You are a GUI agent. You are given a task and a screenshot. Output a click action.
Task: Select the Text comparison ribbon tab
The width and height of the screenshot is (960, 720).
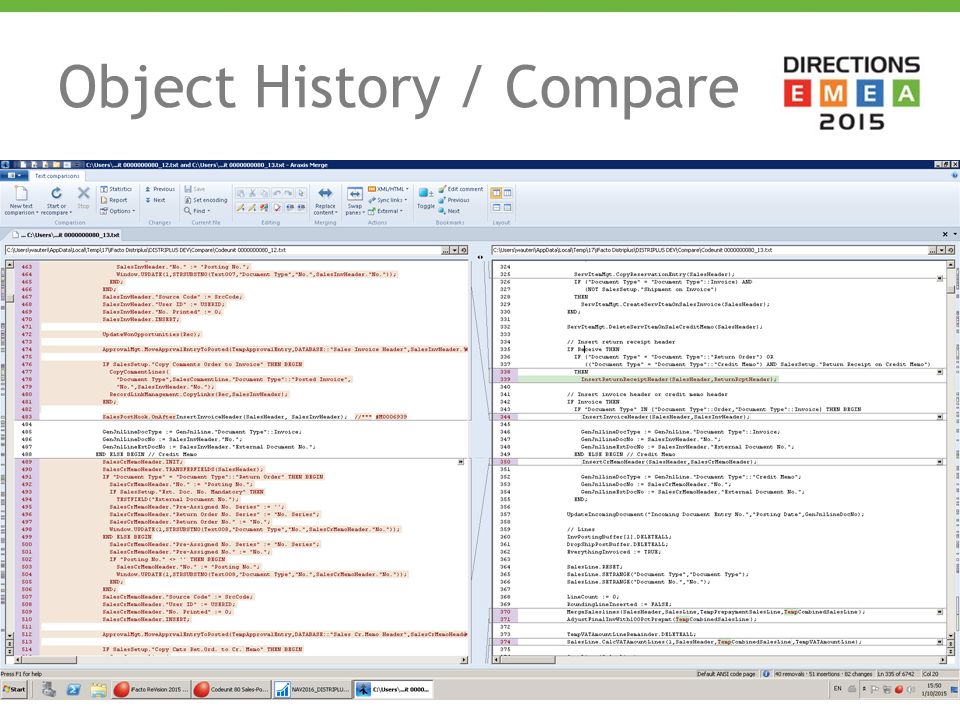pyautogui.click(x=57, y=176)
